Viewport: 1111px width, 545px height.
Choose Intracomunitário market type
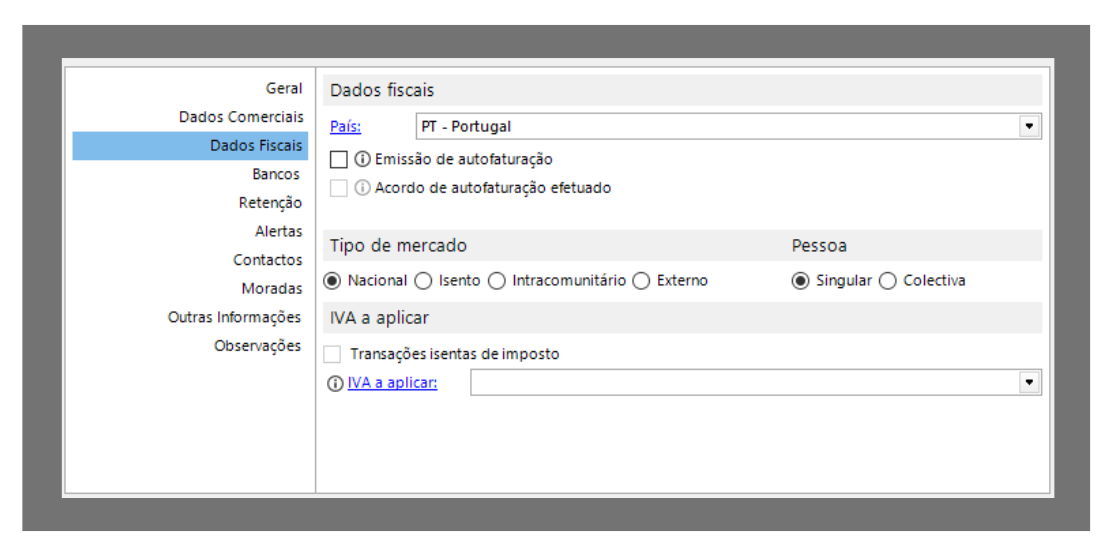pos(497,281)
